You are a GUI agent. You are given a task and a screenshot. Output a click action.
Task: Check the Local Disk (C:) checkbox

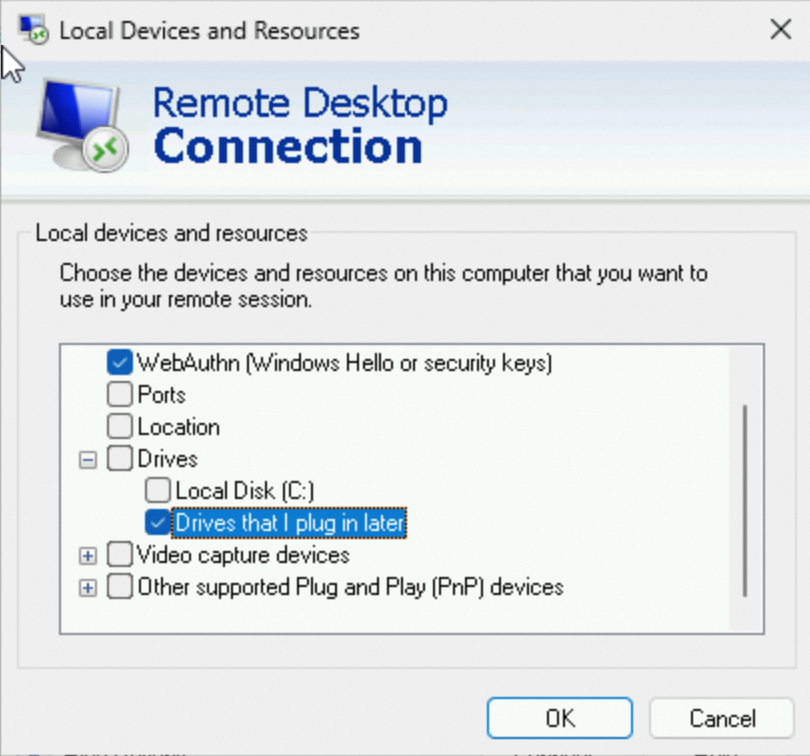(x=158, y=490)
